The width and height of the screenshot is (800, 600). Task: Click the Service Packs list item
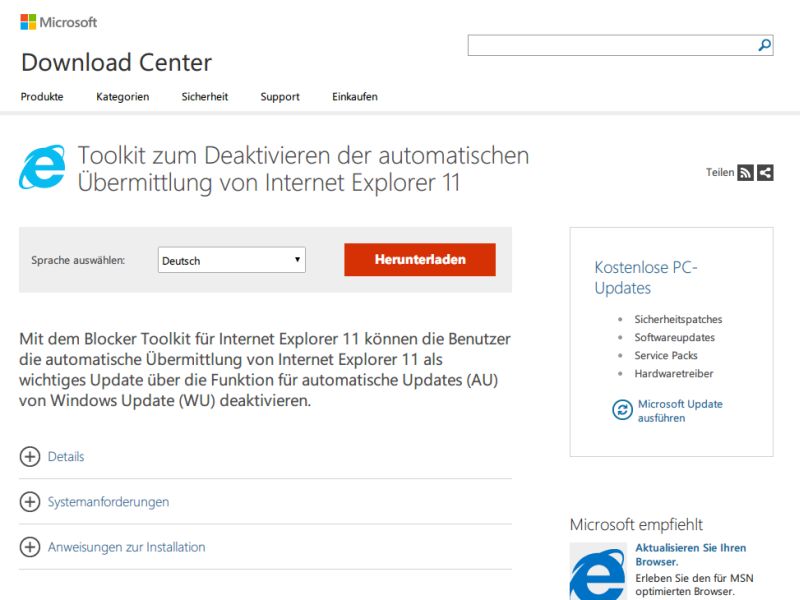click(x=666, y=356)
